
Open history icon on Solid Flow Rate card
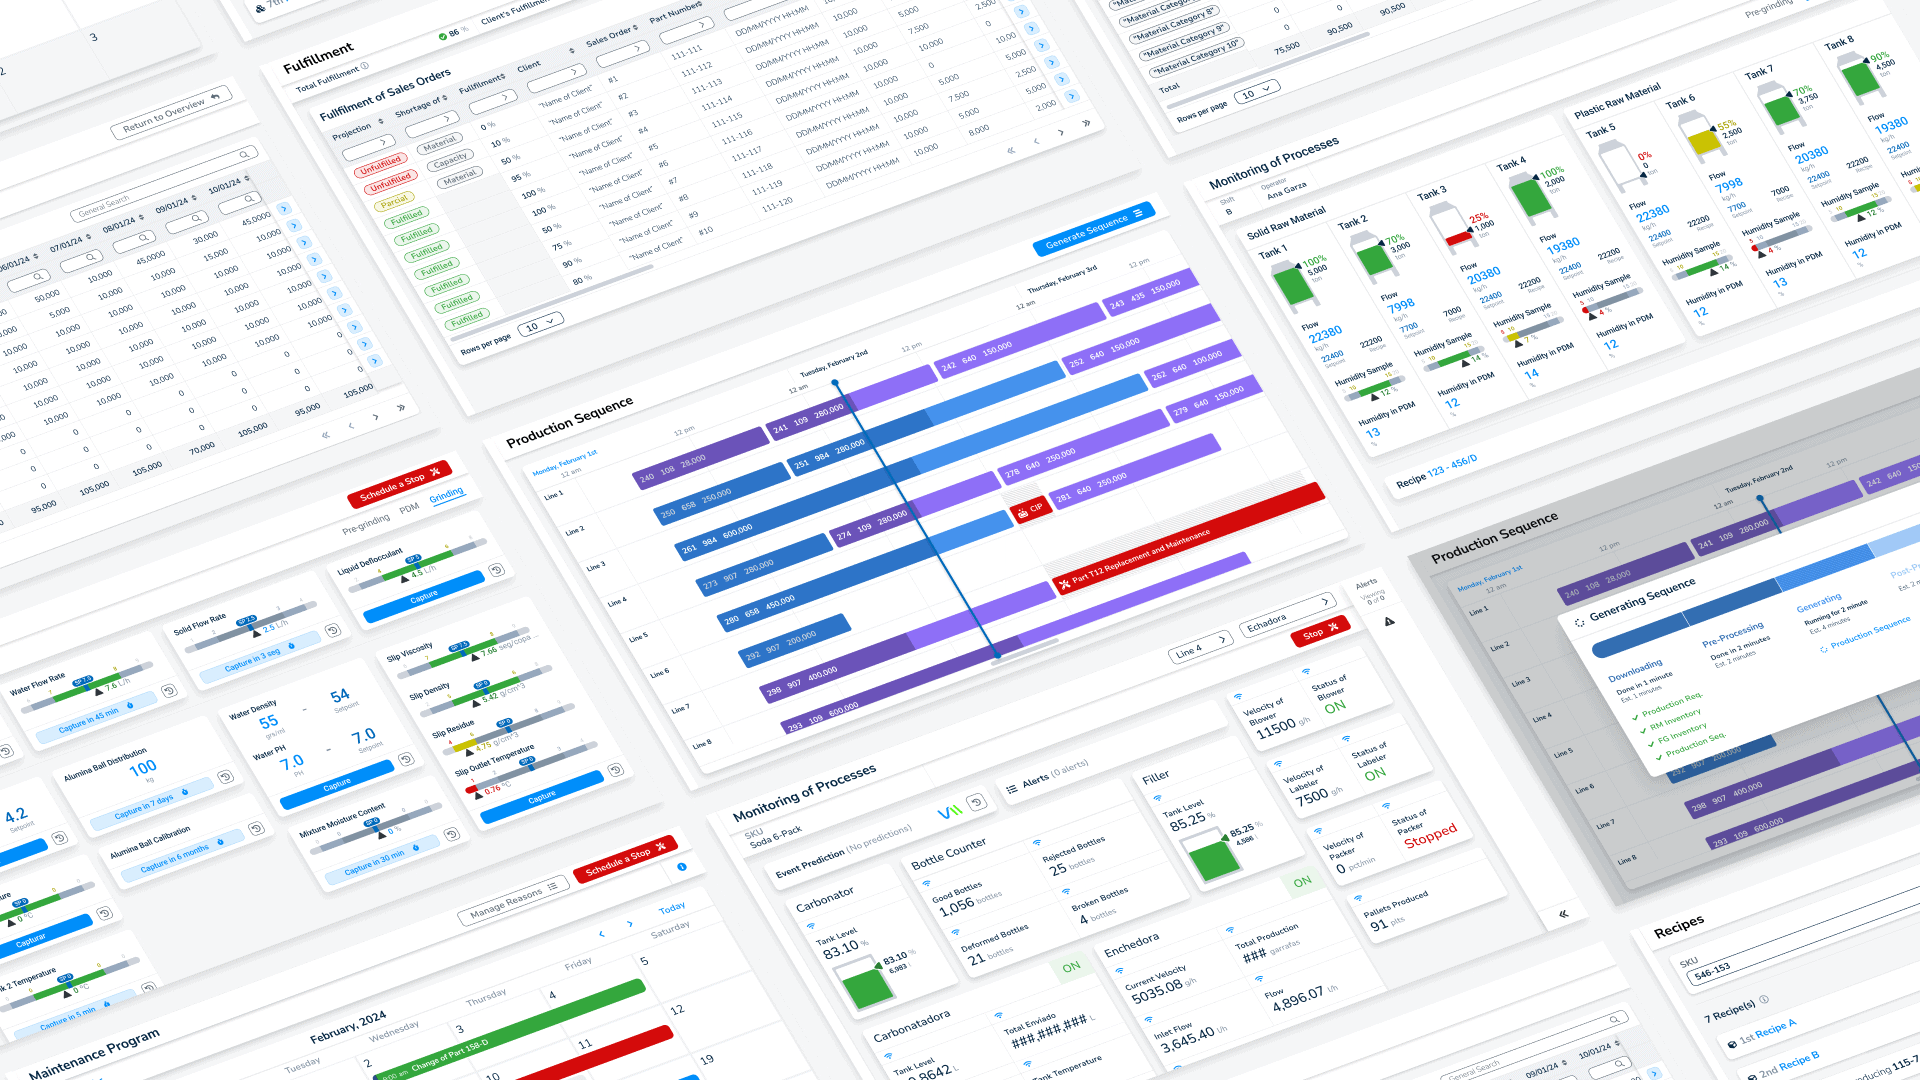(x=333, y=630)
